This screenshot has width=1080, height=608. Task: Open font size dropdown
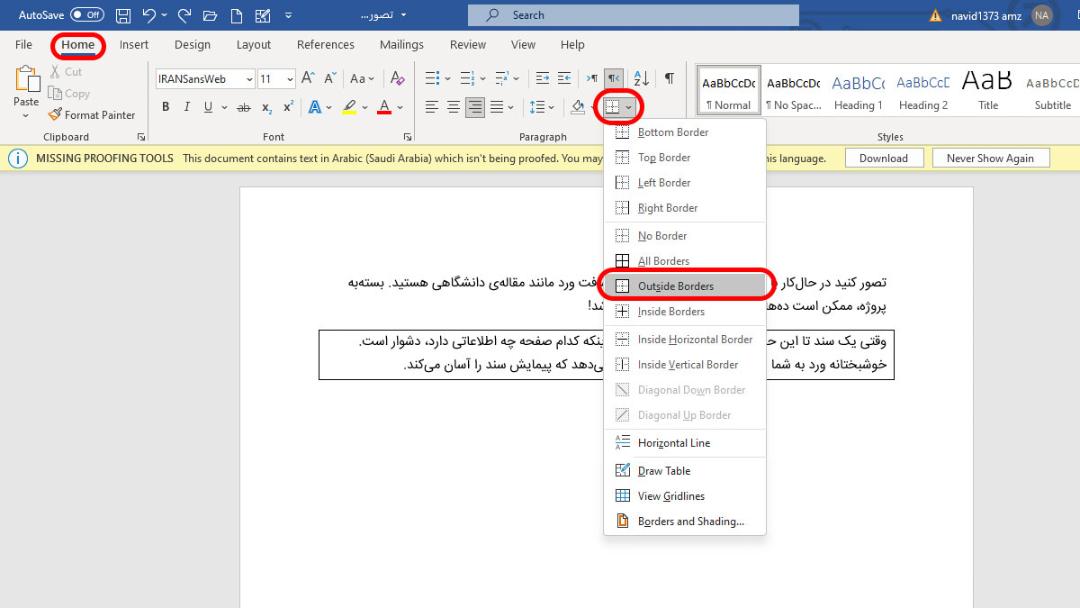click(290, 79)
